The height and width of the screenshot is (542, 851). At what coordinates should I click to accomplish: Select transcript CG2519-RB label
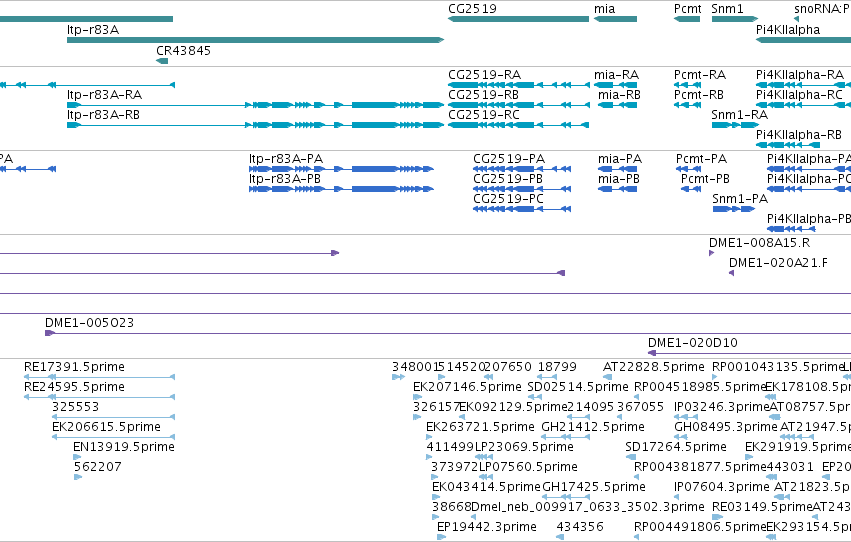click(483, 94)
